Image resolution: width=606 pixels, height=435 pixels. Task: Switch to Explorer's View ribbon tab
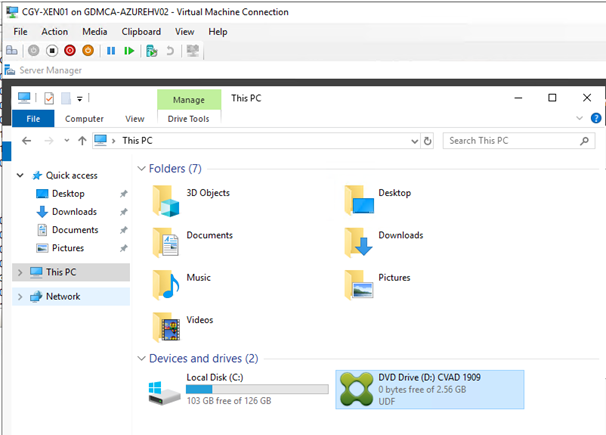135,119
